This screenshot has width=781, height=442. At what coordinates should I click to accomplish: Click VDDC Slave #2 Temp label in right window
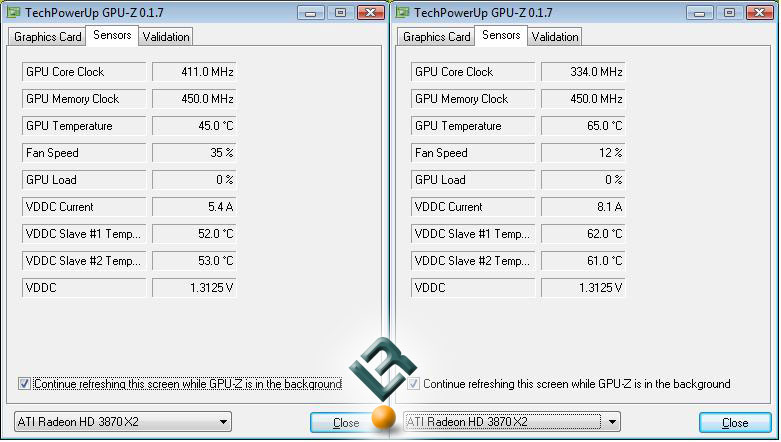tap(473, 260)
